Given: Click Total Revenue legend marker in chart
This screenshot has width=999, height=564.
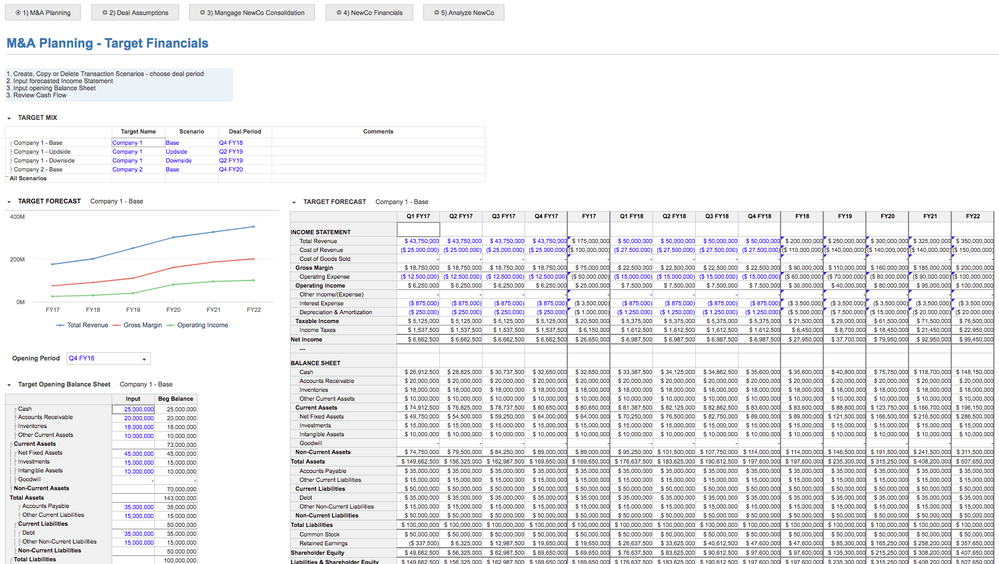Looking at the screenshot, I should 59,325.
